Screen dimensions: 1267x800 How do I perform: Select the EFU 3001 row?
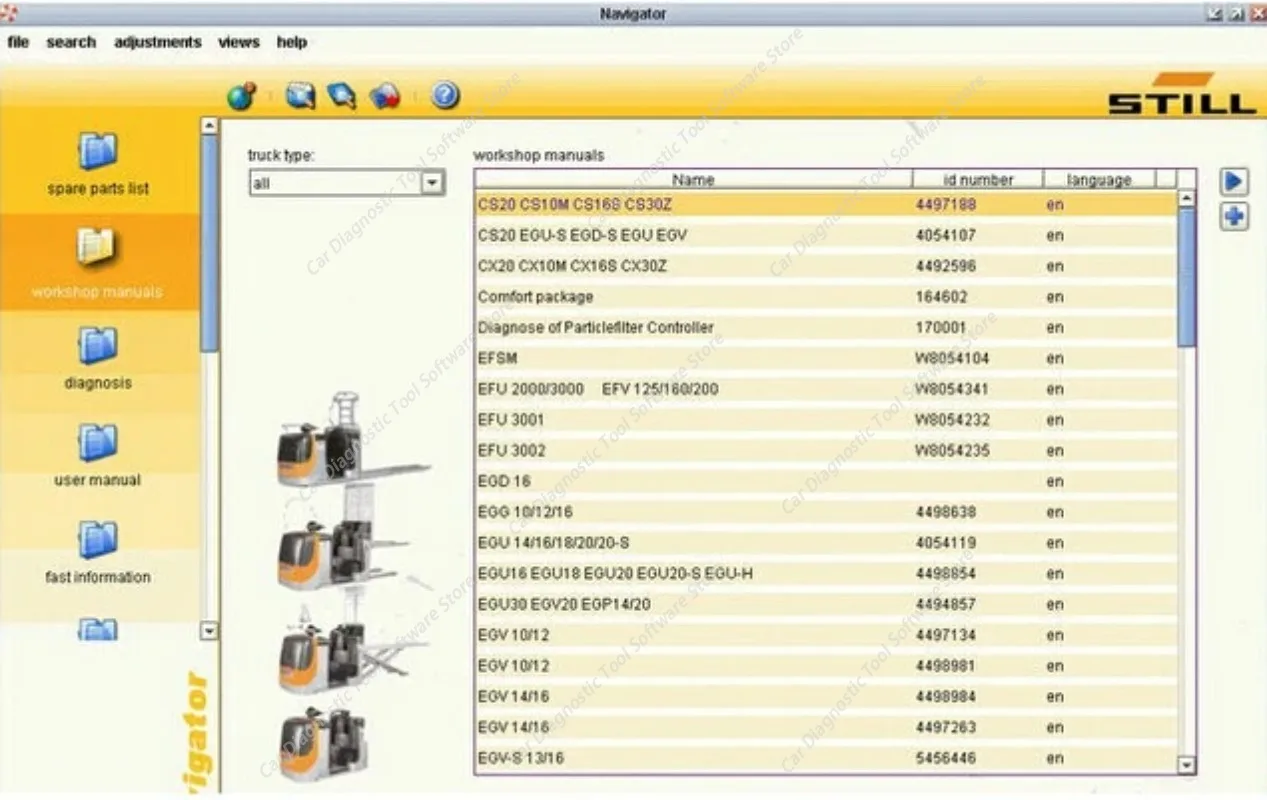coord(826,420)
